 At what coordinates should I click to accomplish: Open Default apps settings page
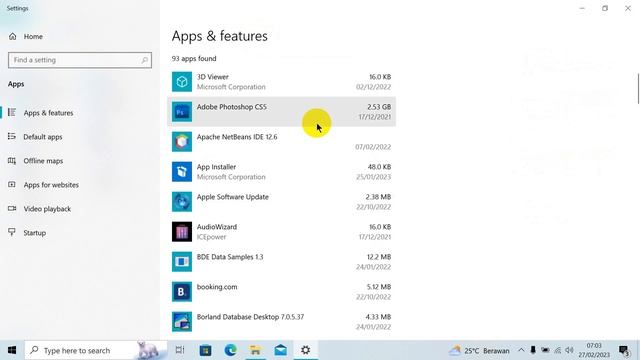coord(42,137)
